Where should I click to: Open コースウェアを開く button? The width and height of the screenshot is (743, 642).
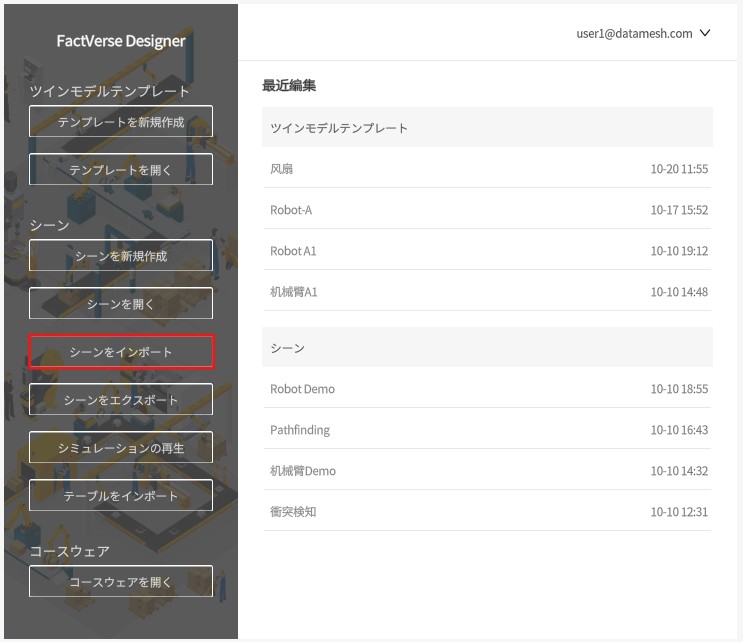[x=121, y=582]
